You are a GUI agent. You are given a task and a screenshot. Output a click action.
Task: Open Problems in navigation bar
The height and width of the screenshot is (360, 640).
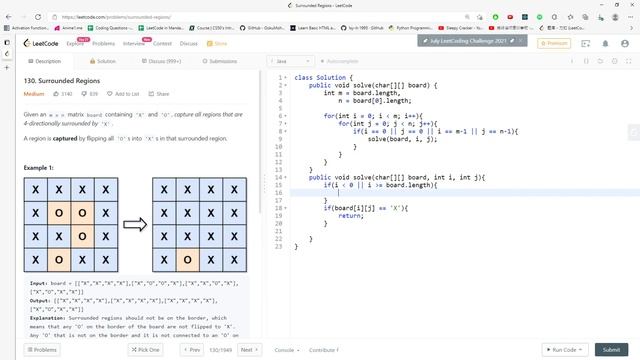click(x=103, y=44)
